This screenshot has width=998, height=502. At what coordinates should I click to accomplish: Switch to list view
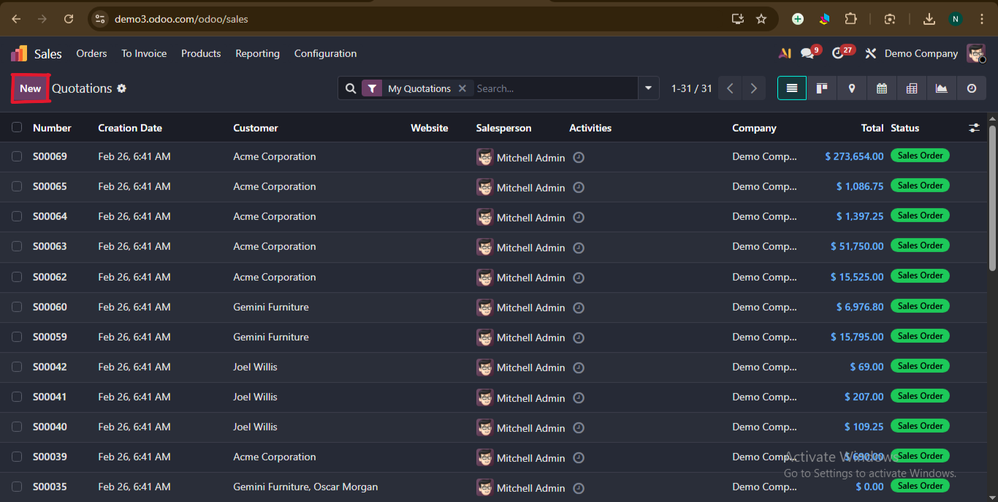792,88
